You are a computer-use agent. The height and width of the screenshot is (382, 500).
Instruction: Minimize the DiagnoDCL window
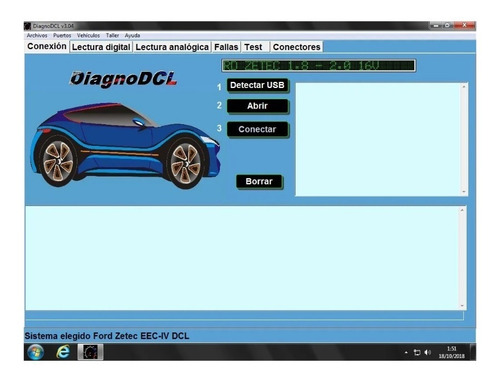[x=436, y=26]
